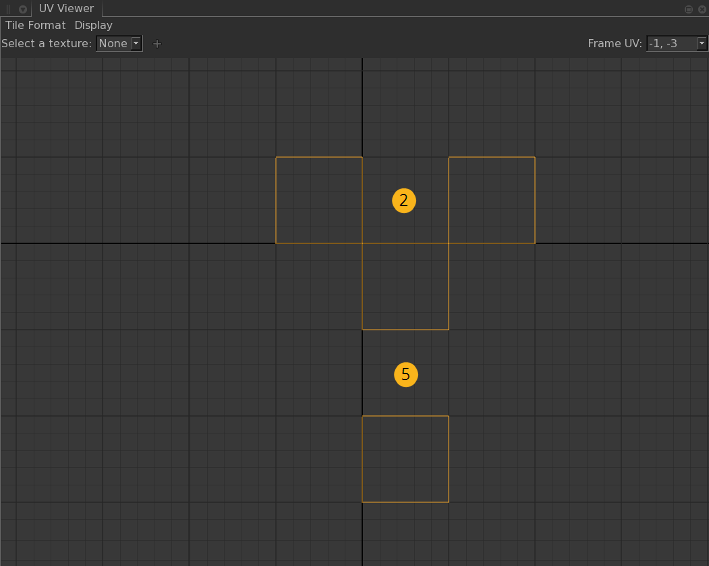Click the 'Frame UV:' label
The width and height of the screenshot is (709, 566).
(x=614, y=44)
